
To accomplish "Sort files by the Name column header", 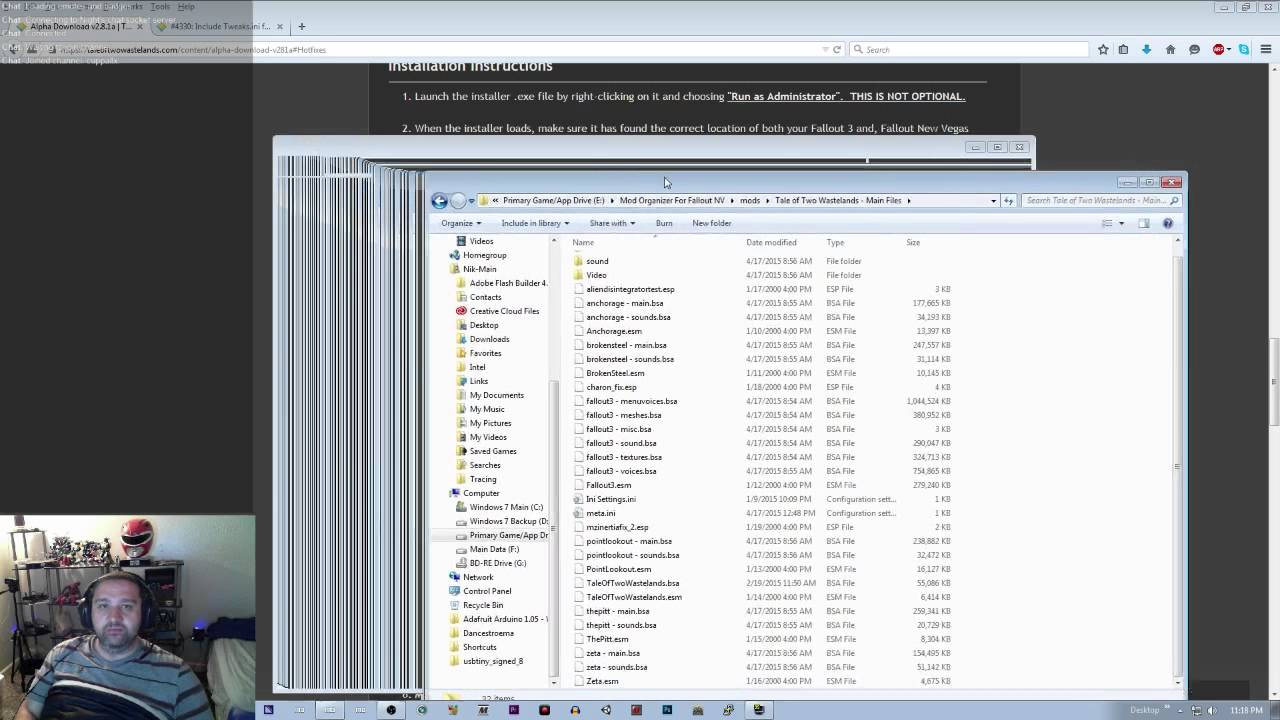I will click(583, 242).
